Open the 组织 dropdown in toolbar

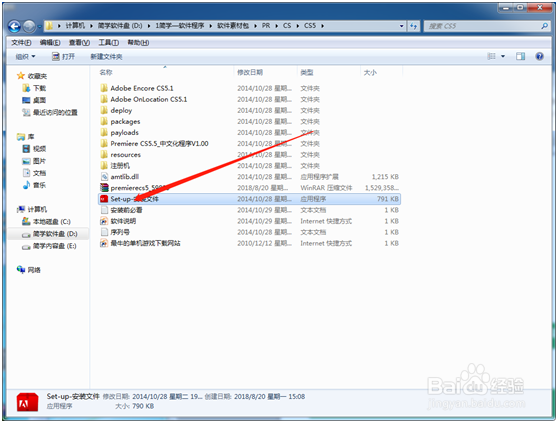[25, 57]
